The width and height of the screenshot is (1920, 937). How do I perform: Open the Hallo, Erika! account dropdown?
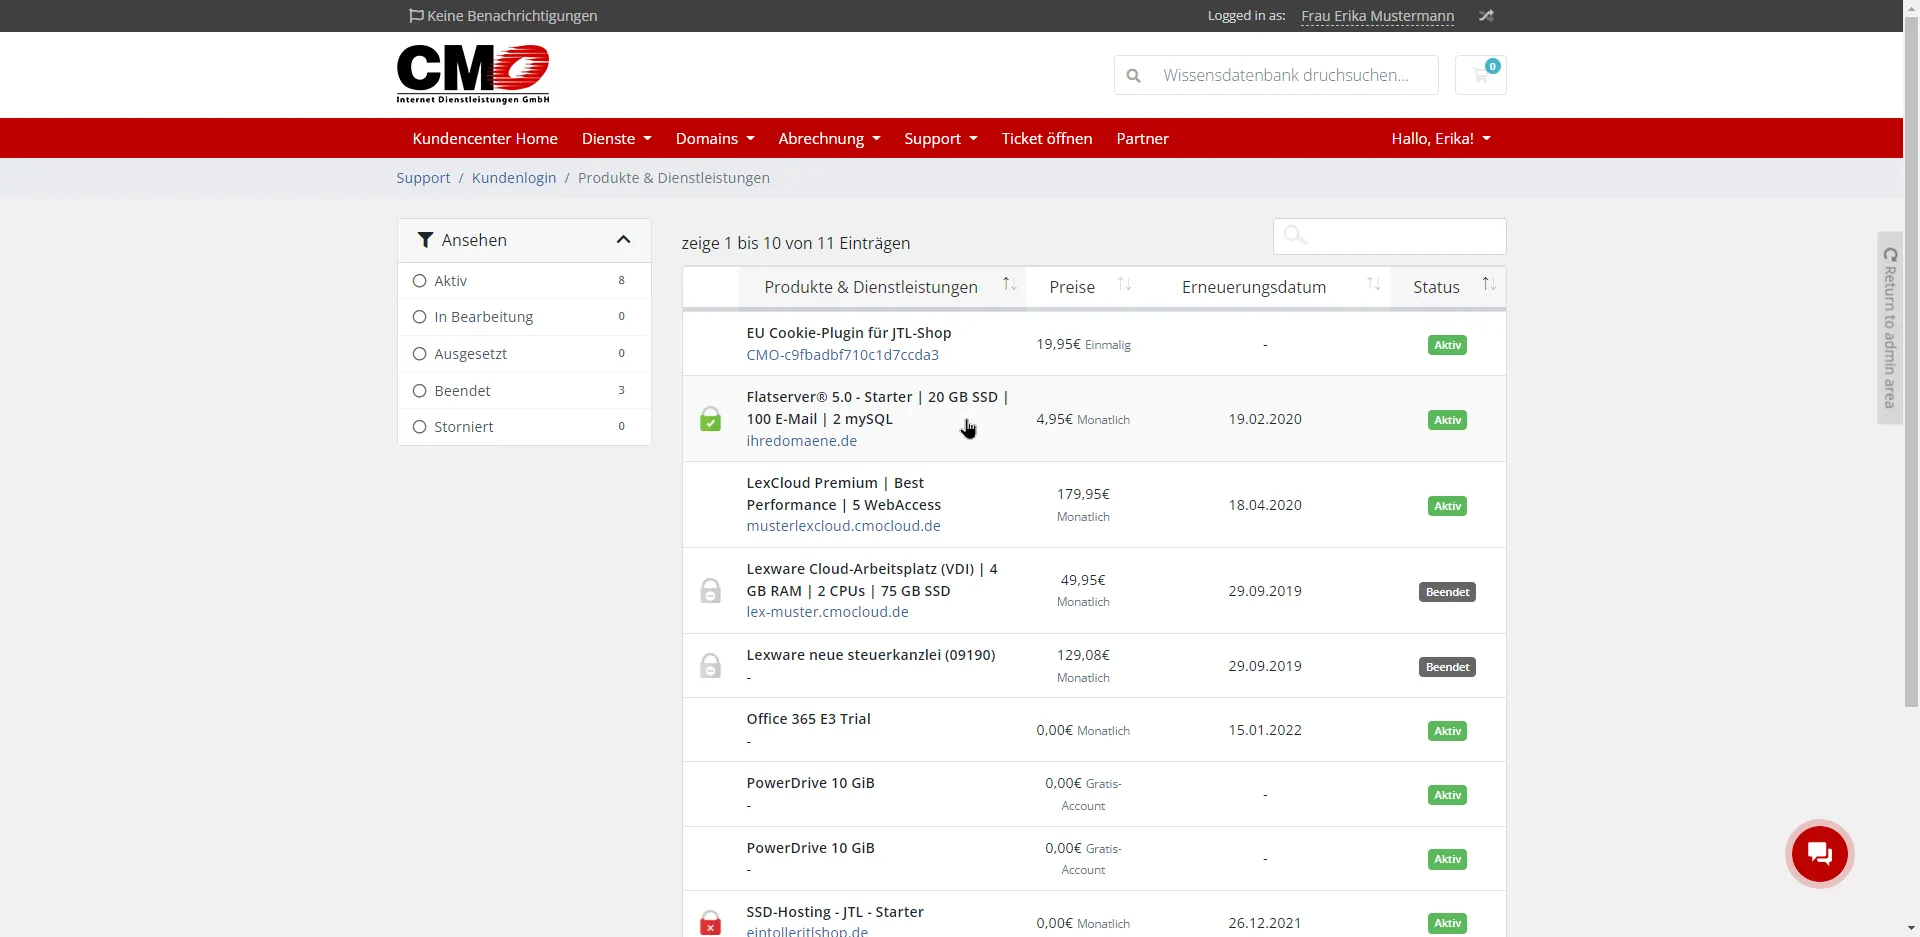click(1441, 139)
